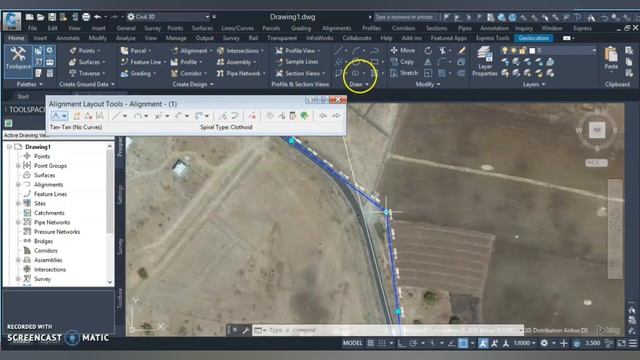This screenshot has width=640, height=360.
Task: Click Undo arrow in Alignment Layout Tools
Action: click(x=323, y=116)
